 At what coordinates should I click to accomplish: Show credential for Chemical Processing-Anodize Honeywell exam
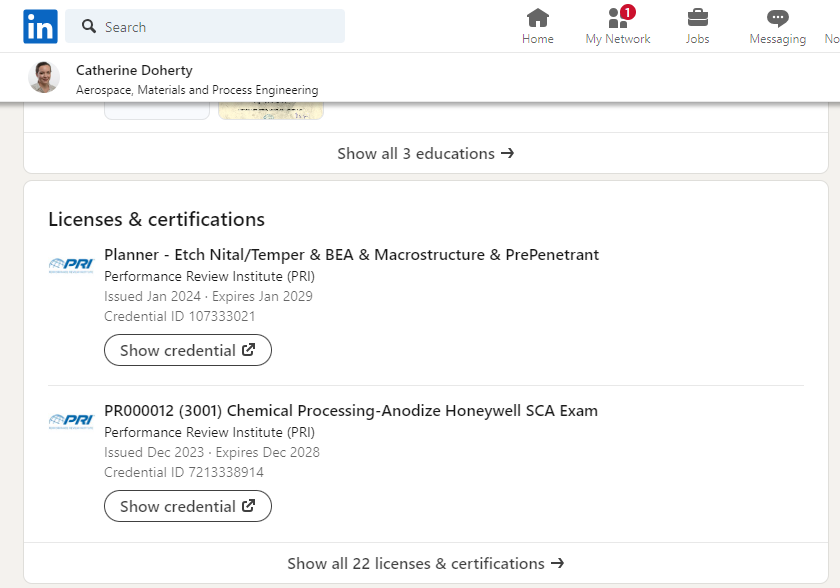pyautogui.click(x=188, y=506)
